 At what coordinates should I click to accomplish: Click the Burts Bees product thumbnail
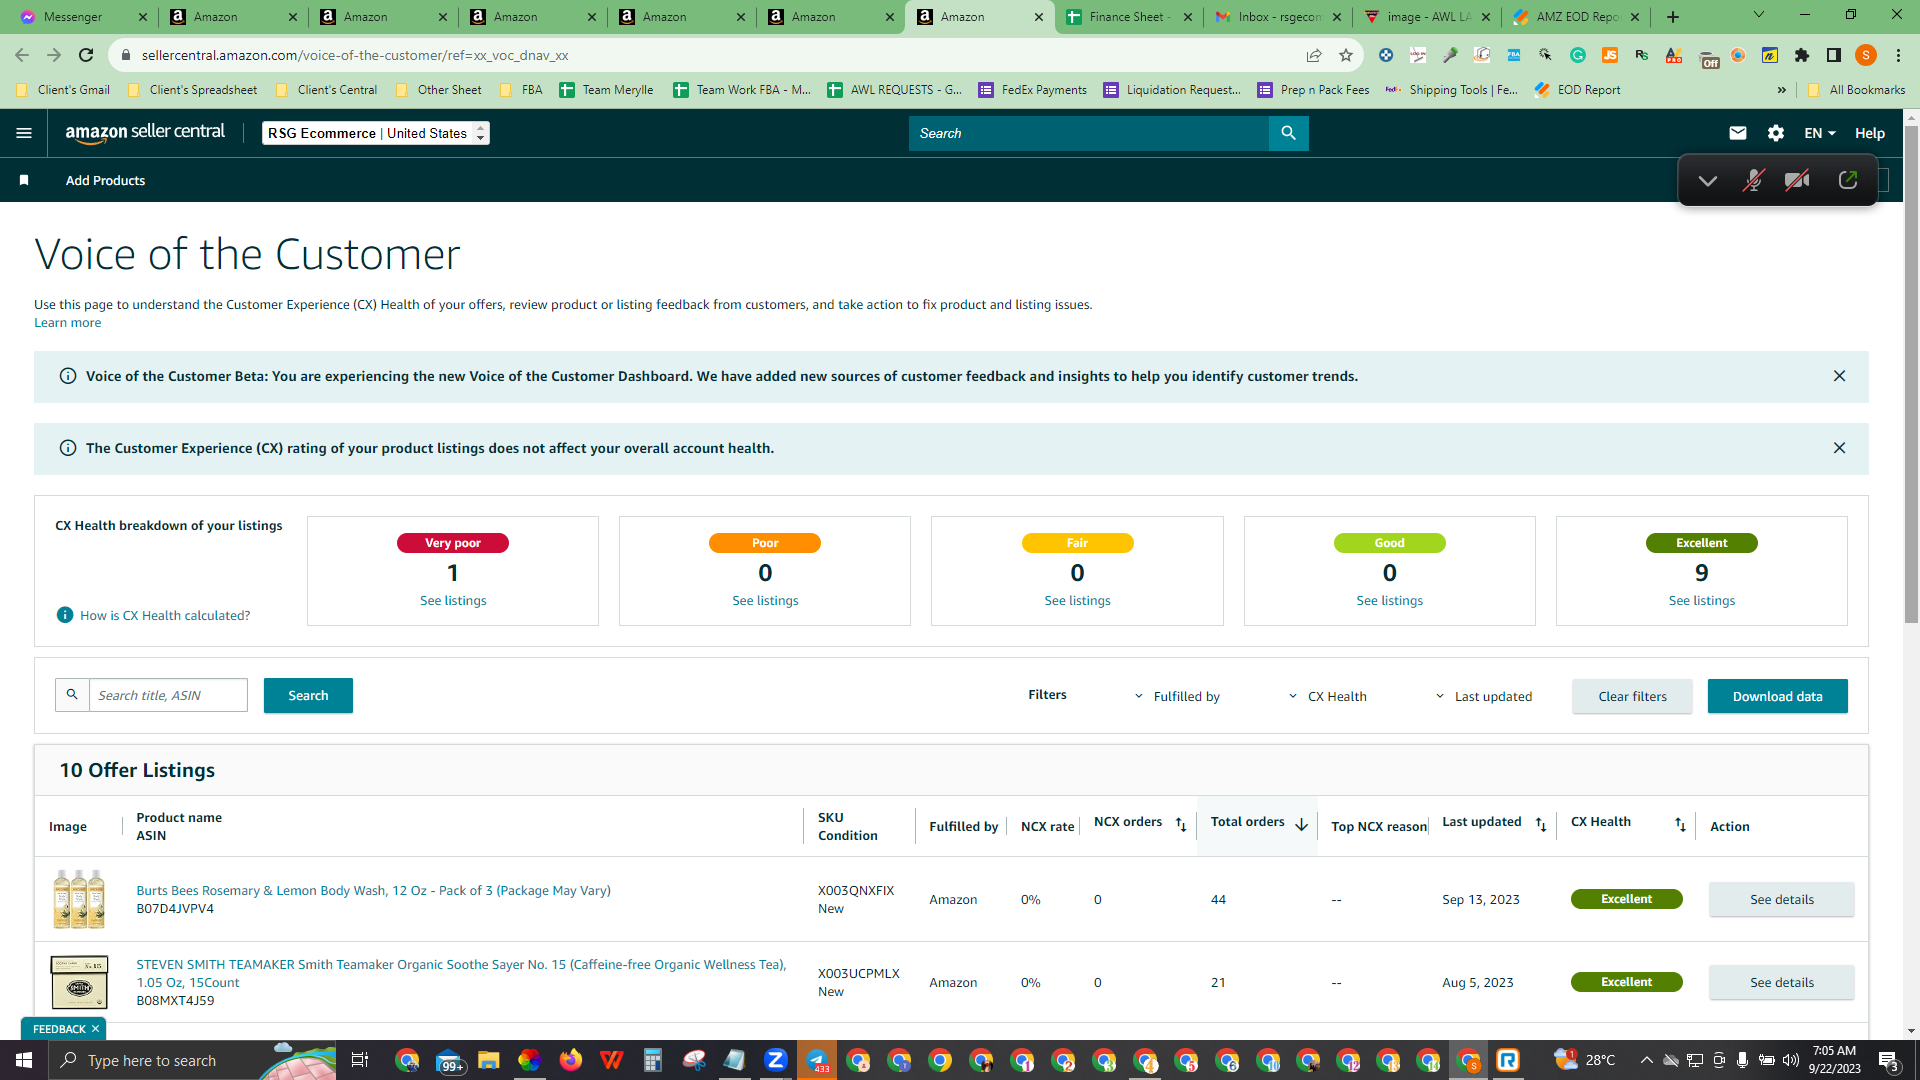point(79,899)
